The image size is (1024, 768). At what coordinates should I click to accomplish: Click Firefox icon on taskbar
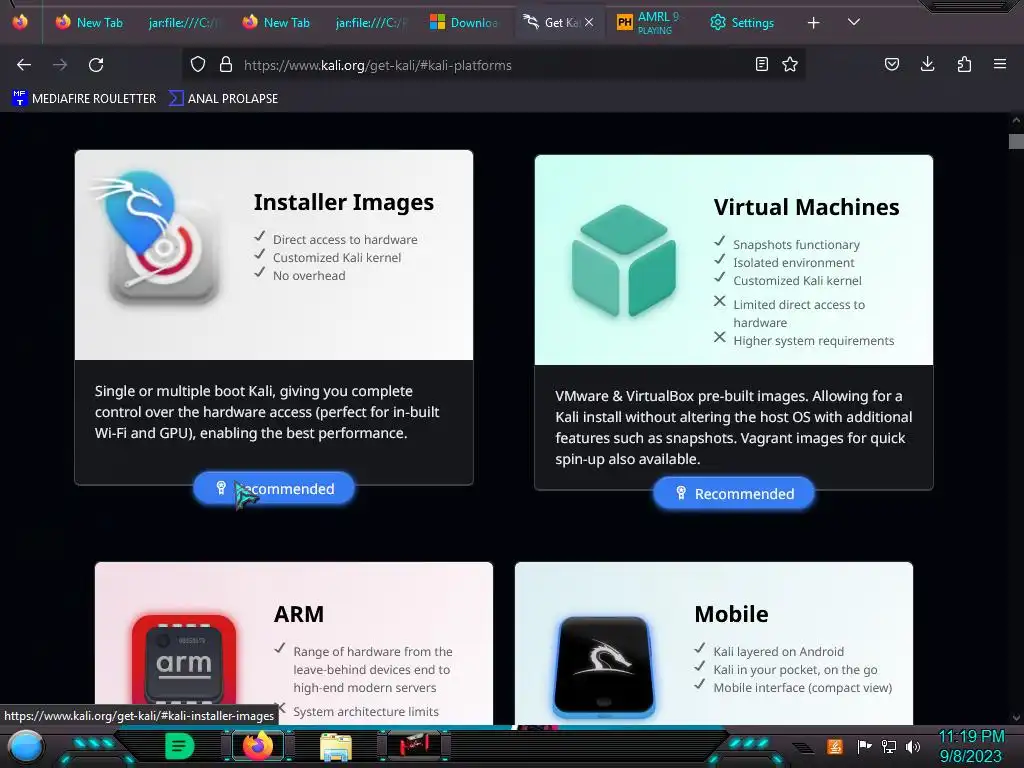tap(258, 746)
